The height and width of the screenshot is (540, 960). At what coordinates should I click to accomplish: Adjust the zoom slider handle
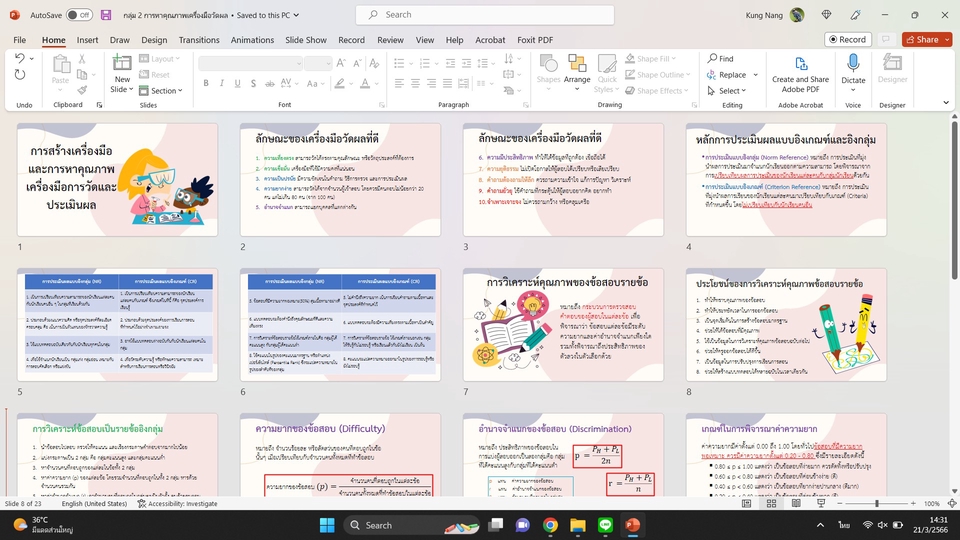click(x=877, y=503)
